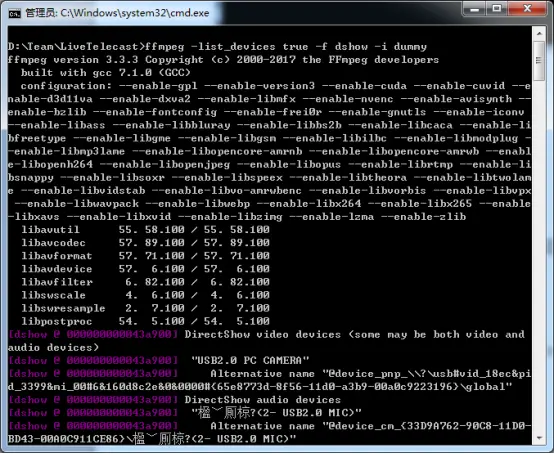
Task: Click the libavutil version row
Action: (x=146, y=230)
